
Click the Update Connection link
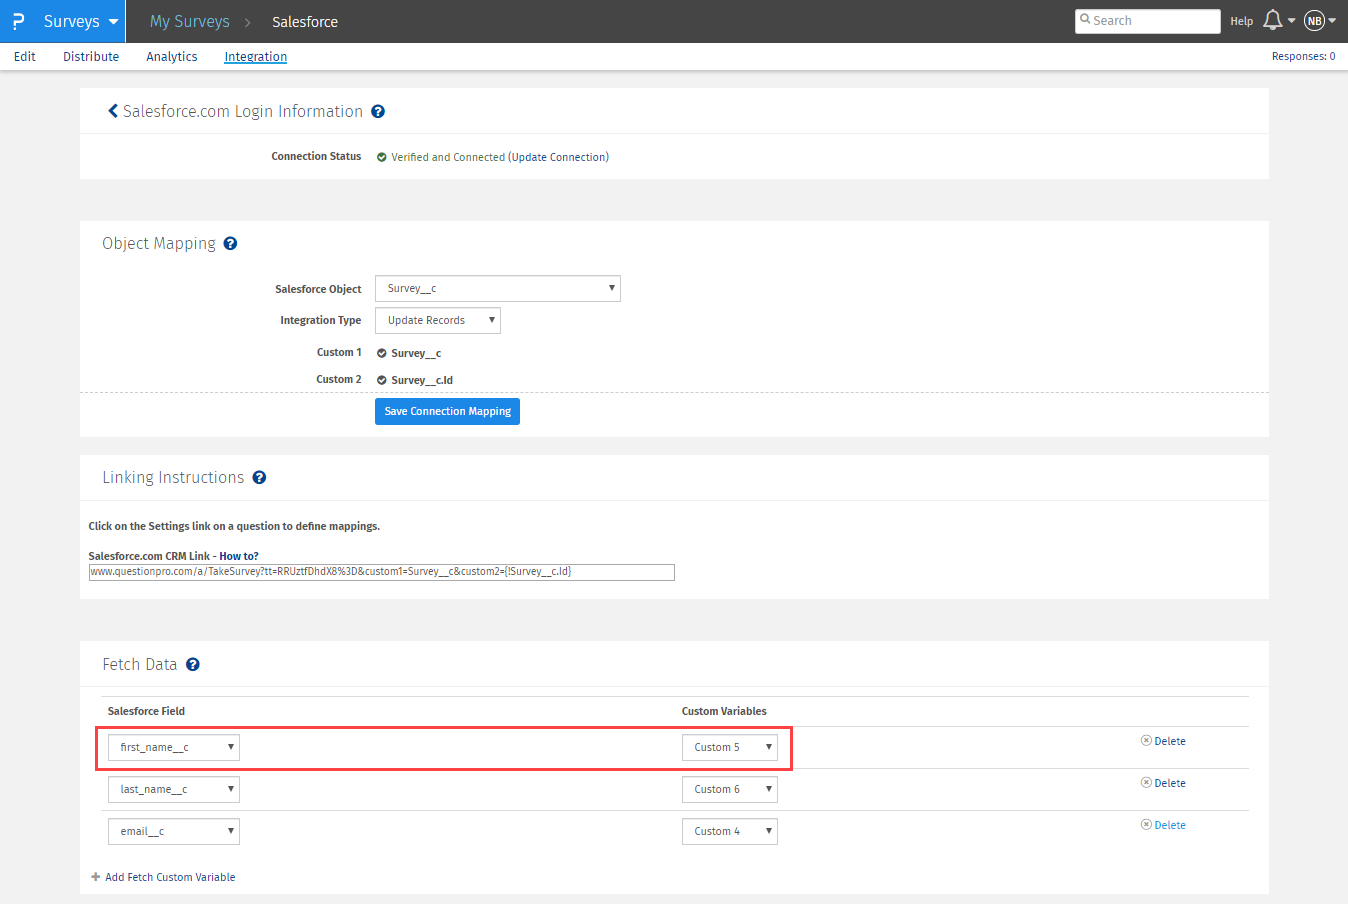[x=558, y=157]
